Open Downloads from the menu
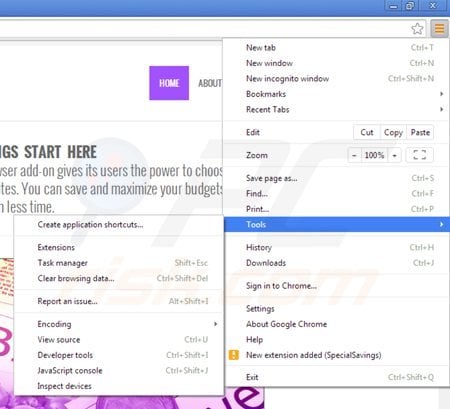 (337, 263)
